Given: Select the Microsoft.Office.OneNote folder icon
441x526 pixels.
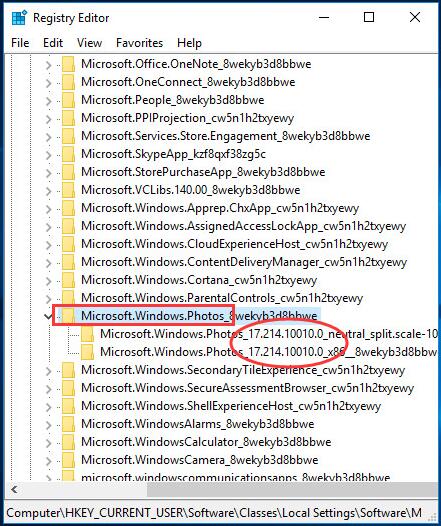Looking at the screenshot, I should [x=68, y=64].
